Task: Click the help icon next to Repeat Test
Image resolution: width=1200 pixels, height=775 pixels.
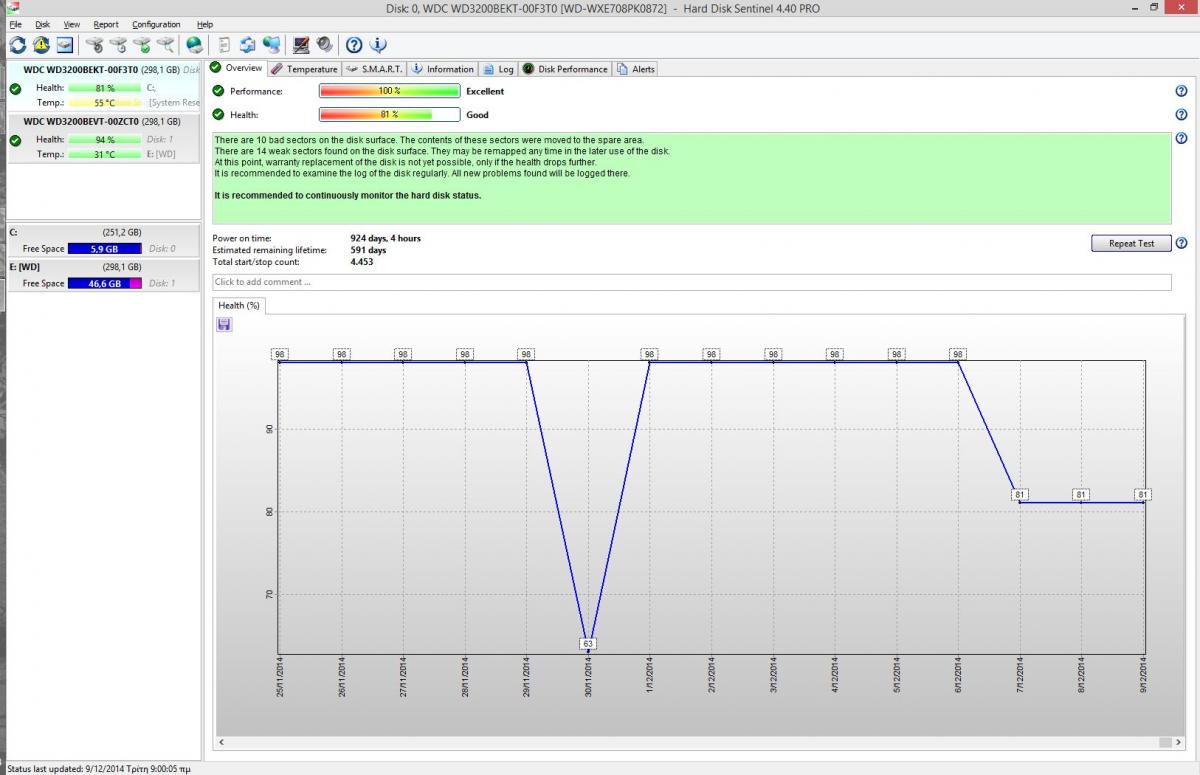Action: pyautogui.click(x=1181, y=243)
